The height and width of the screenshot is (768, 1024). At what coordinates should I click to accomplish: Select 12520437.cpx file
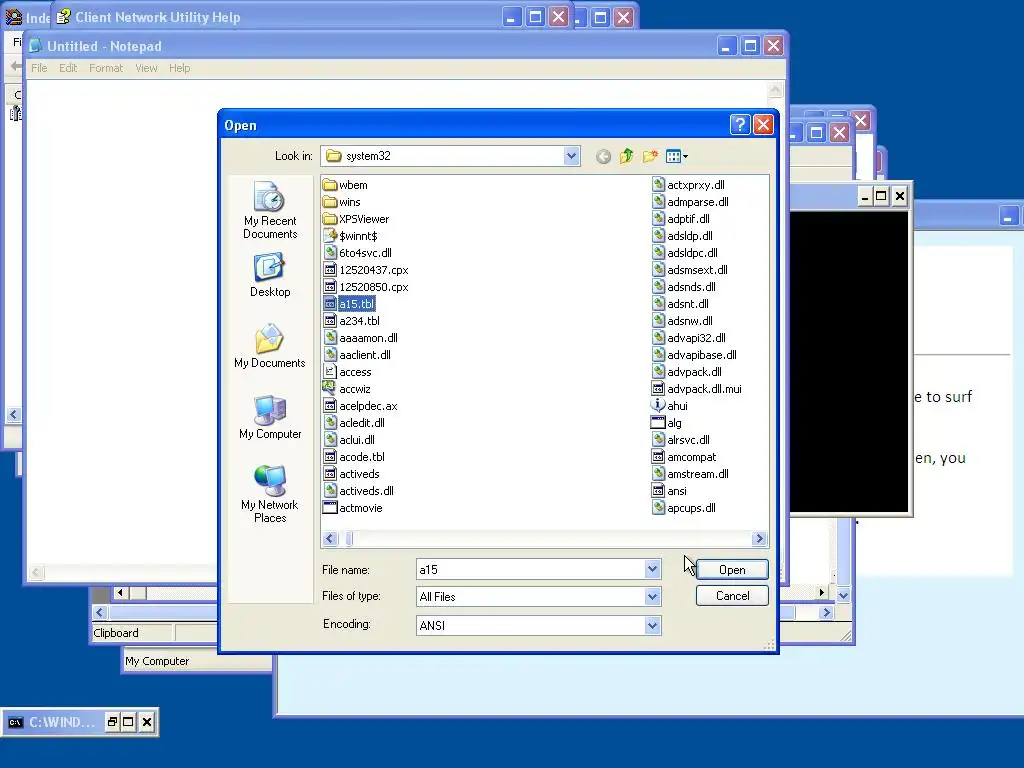coord(366,270)
